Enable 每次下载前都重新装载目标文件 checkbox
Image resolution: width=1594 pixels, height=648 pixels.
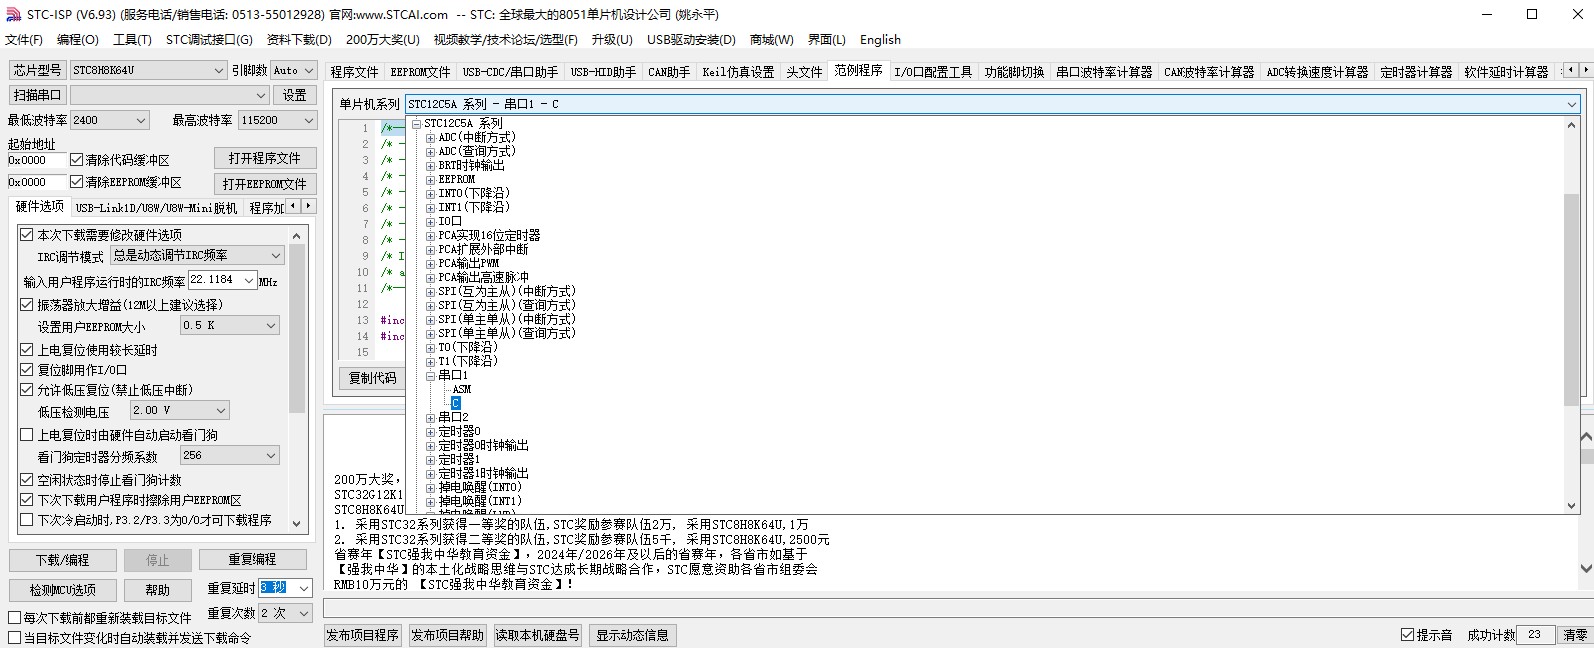pyautogui.click(x=15, y=618)
